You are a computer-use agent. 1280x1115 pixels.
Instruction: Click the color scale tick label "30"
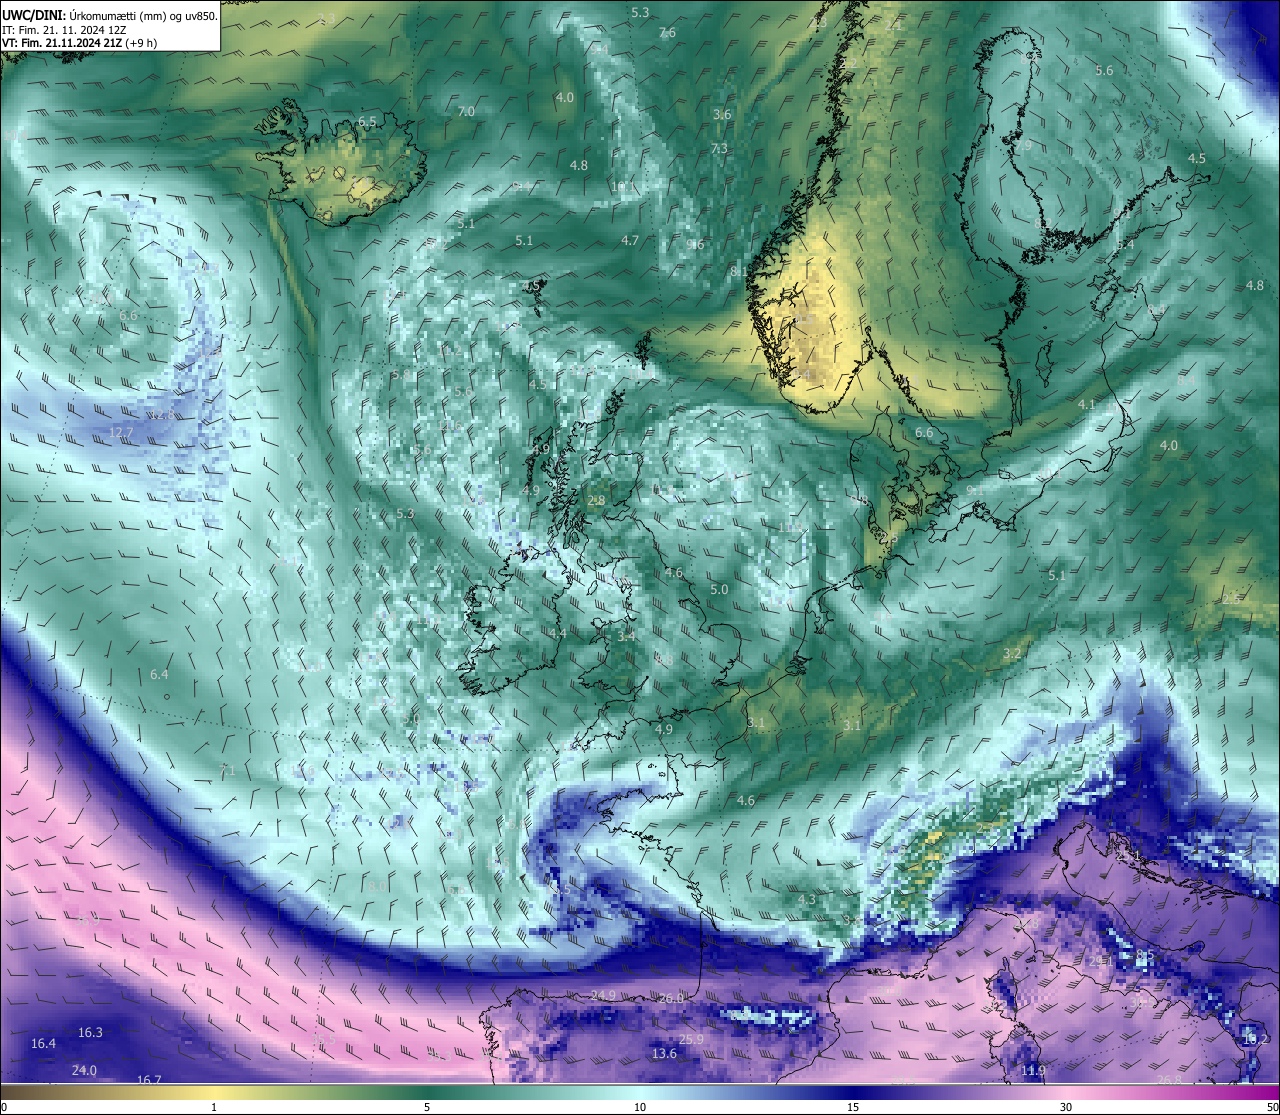(x=1066, y=1107)
